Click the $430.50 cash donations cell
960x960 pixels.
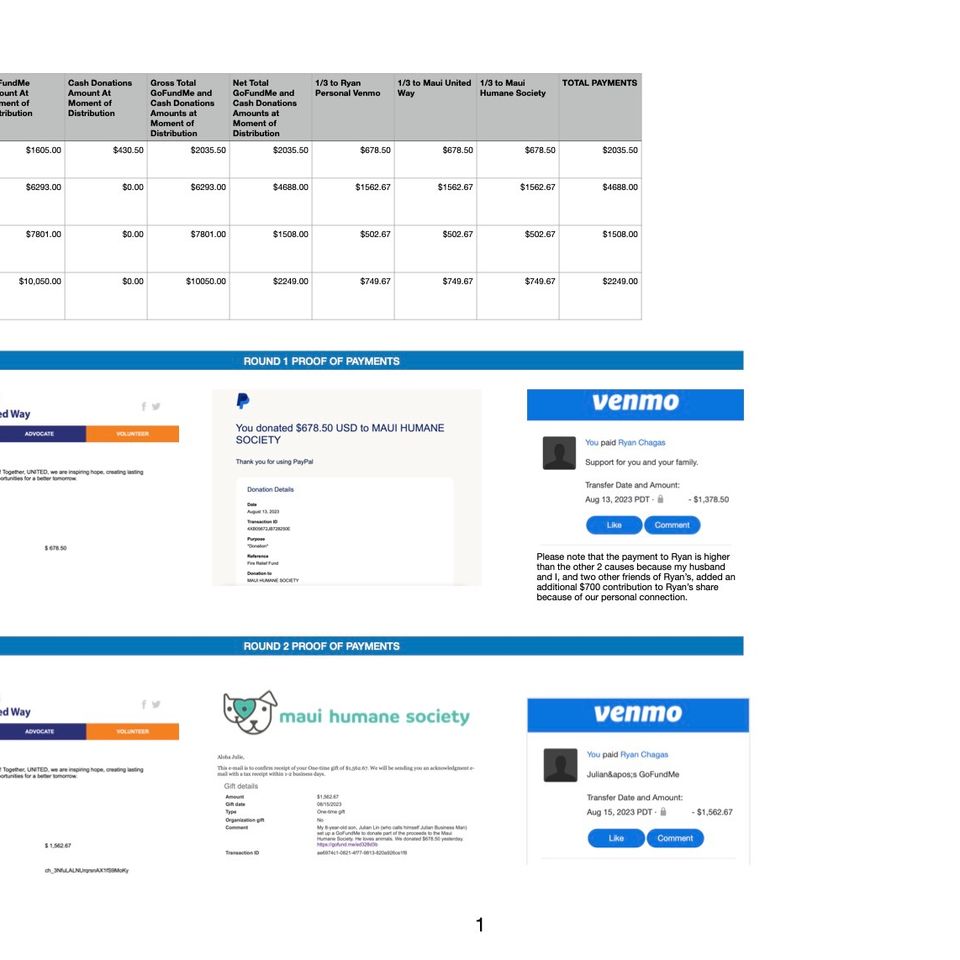tap(106, 160)
